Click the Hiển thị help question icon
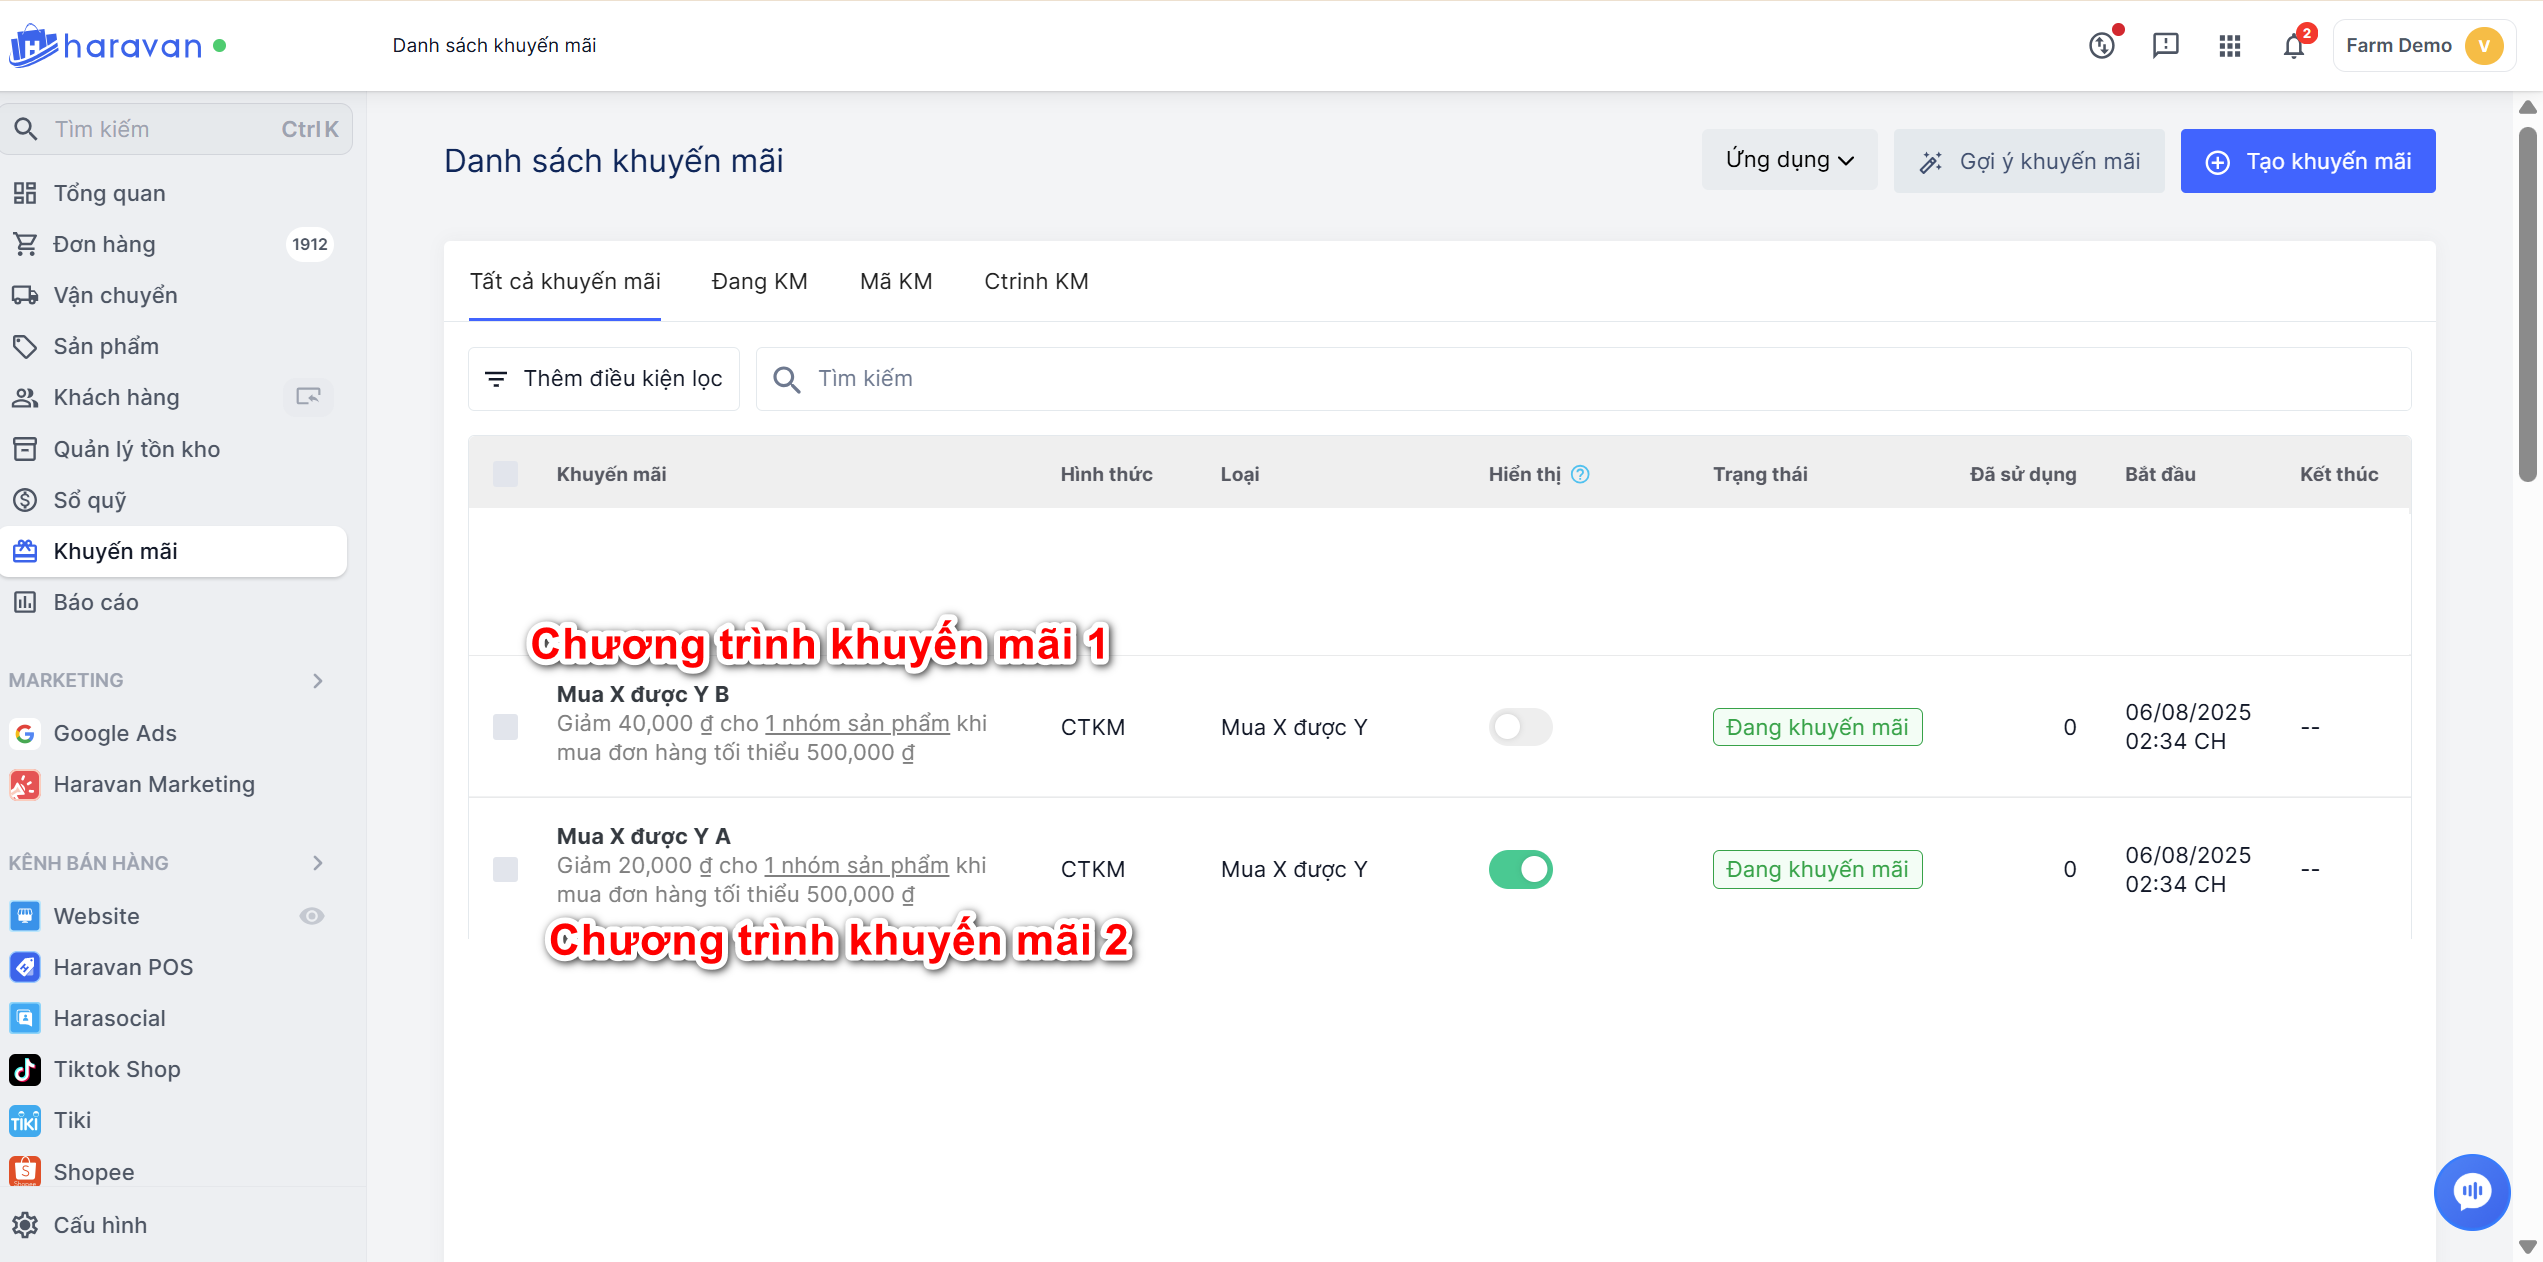 1580,474
